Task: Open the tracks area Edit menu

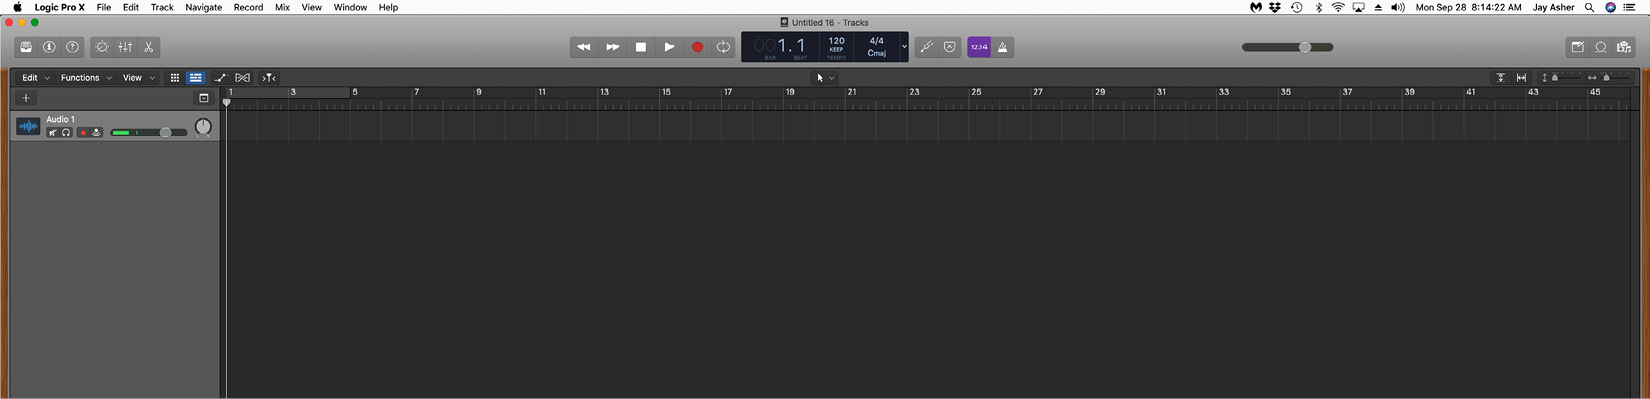Action: 35,78
